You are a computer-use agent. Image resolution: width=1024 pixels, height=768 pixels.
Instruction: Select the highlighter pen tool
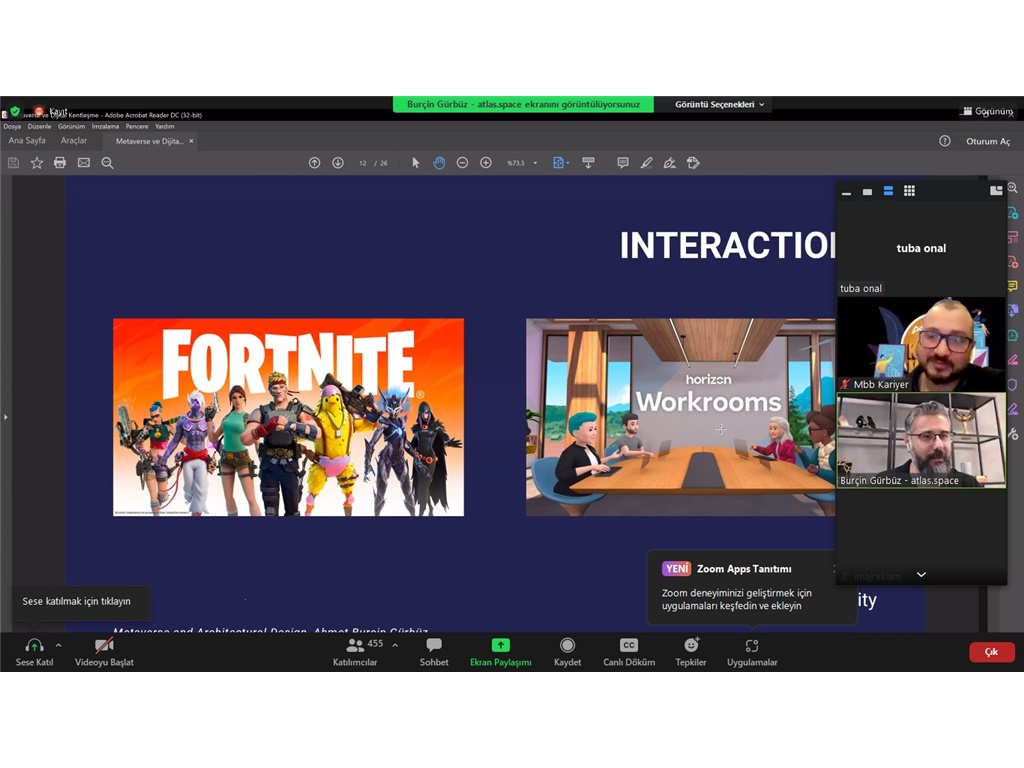pos(647,163)
